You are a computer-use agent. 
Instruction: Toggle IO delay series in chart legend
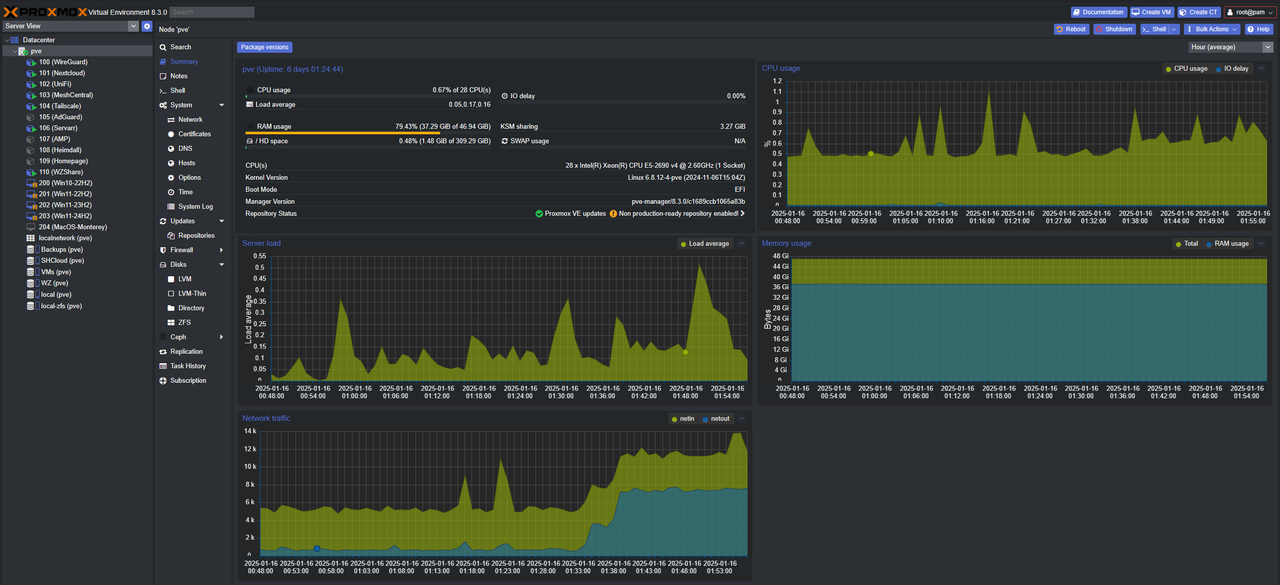click(x=1232, y=69)
